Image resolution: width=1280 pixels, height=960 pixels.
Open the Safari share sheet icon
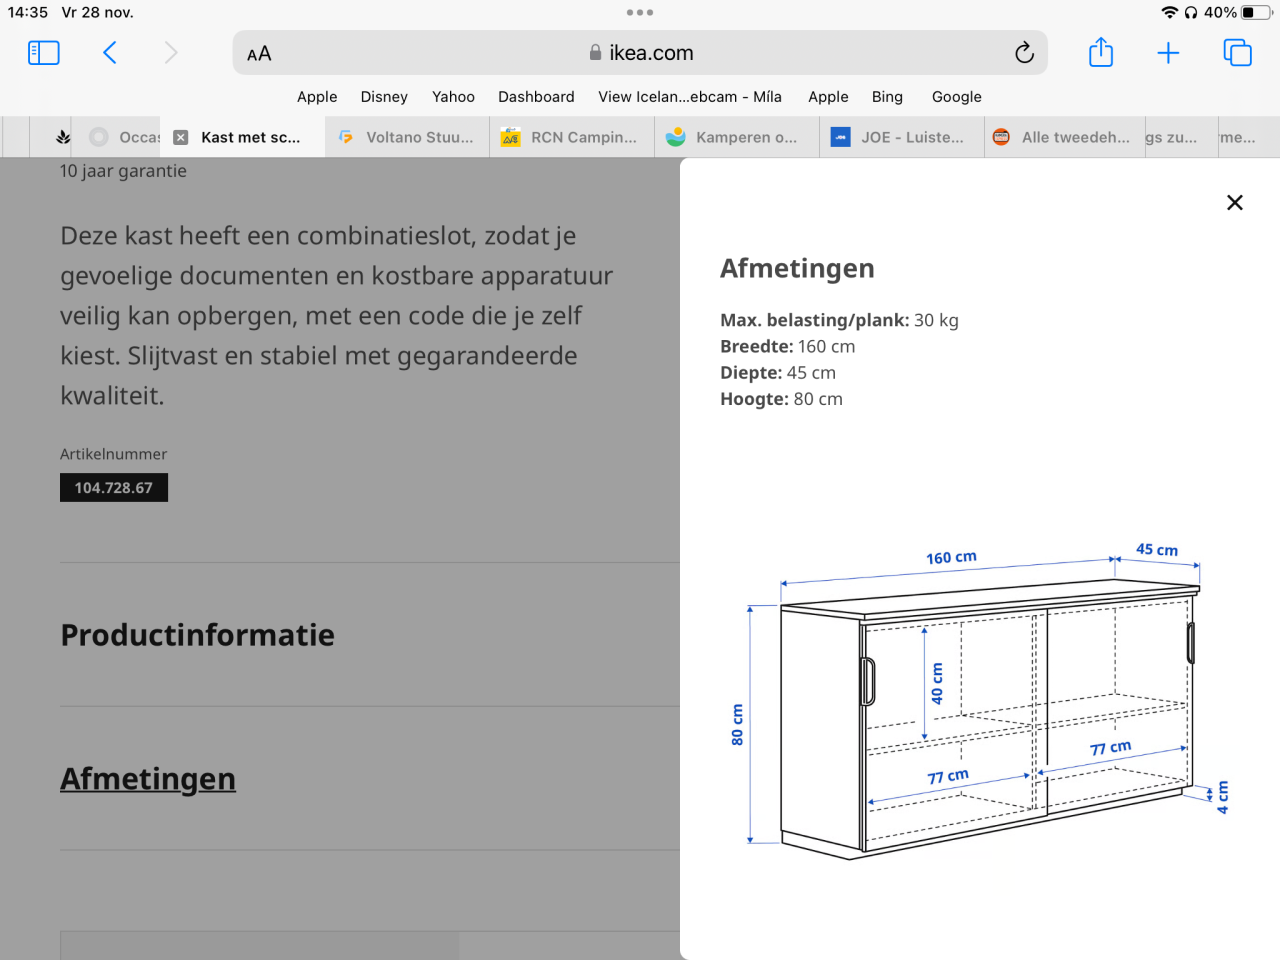(x=1101, y=52)
